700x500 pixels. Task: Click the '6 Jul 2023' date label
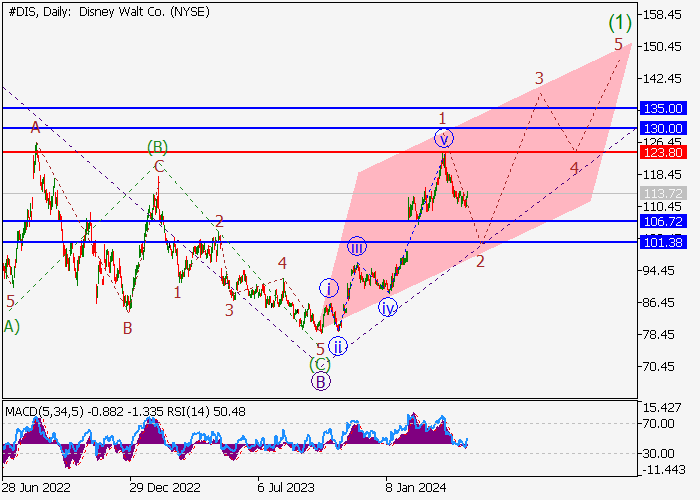pos(286,488)
